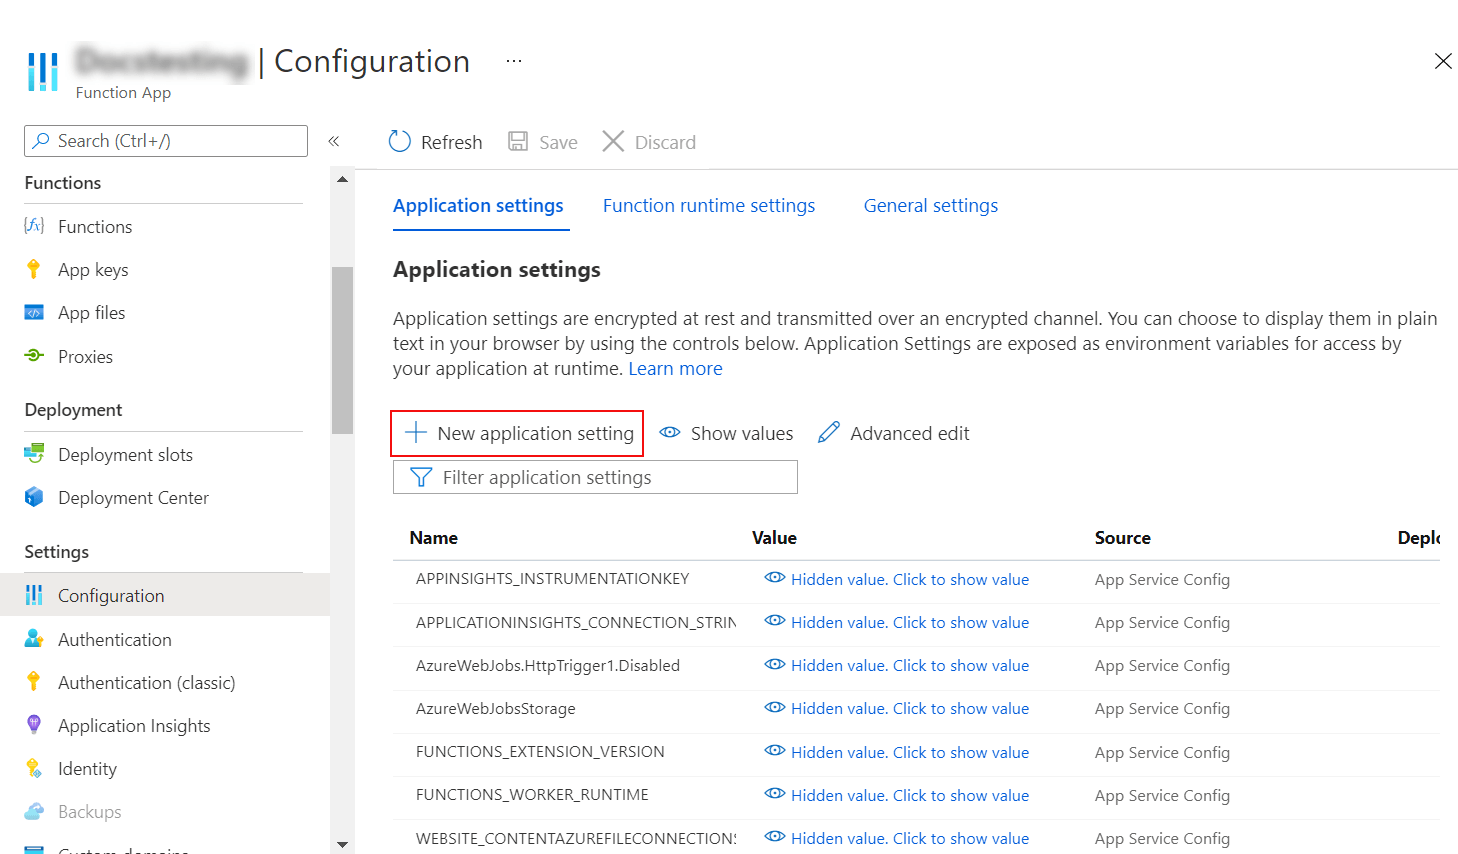
Task: Open Authentication (classic) in the sidebar
Action: click(x=147, y=683)
